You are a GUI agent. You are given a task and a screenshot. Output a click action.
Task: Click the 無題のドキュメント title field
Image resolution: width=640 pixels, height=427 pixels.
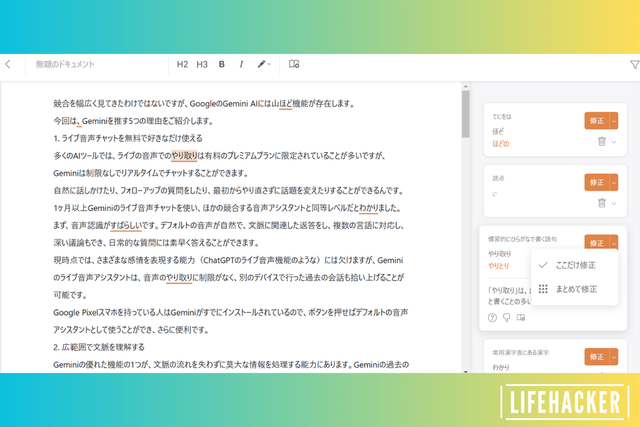(x=66, y=64)
